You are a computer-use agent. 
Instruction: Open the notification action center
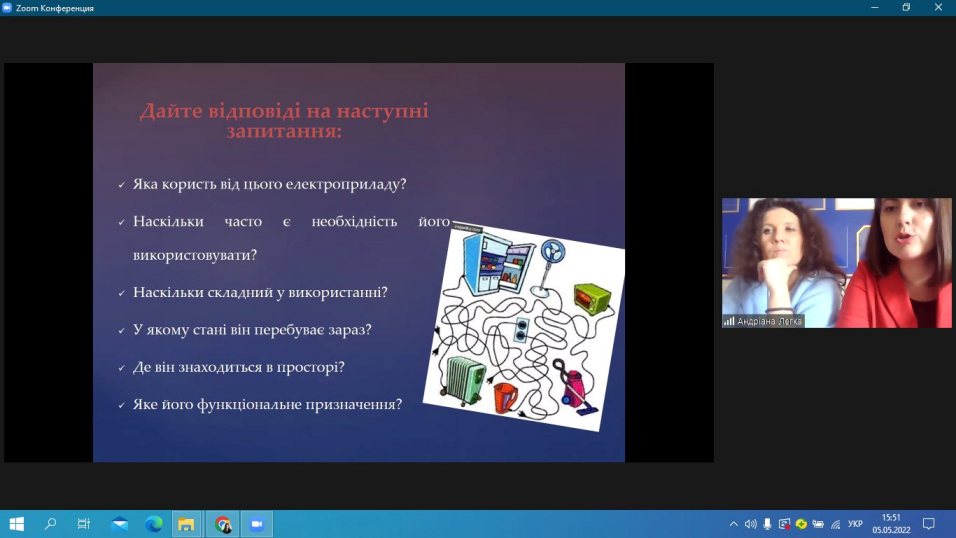[928, 524]
